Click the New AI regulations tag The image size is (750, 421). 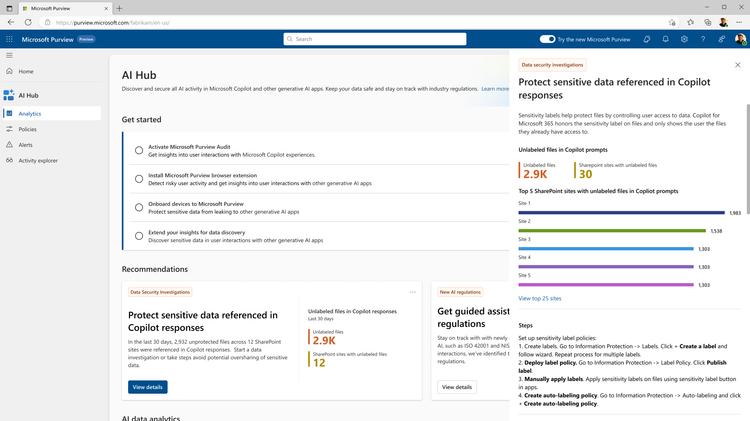(x=460, y=292)
